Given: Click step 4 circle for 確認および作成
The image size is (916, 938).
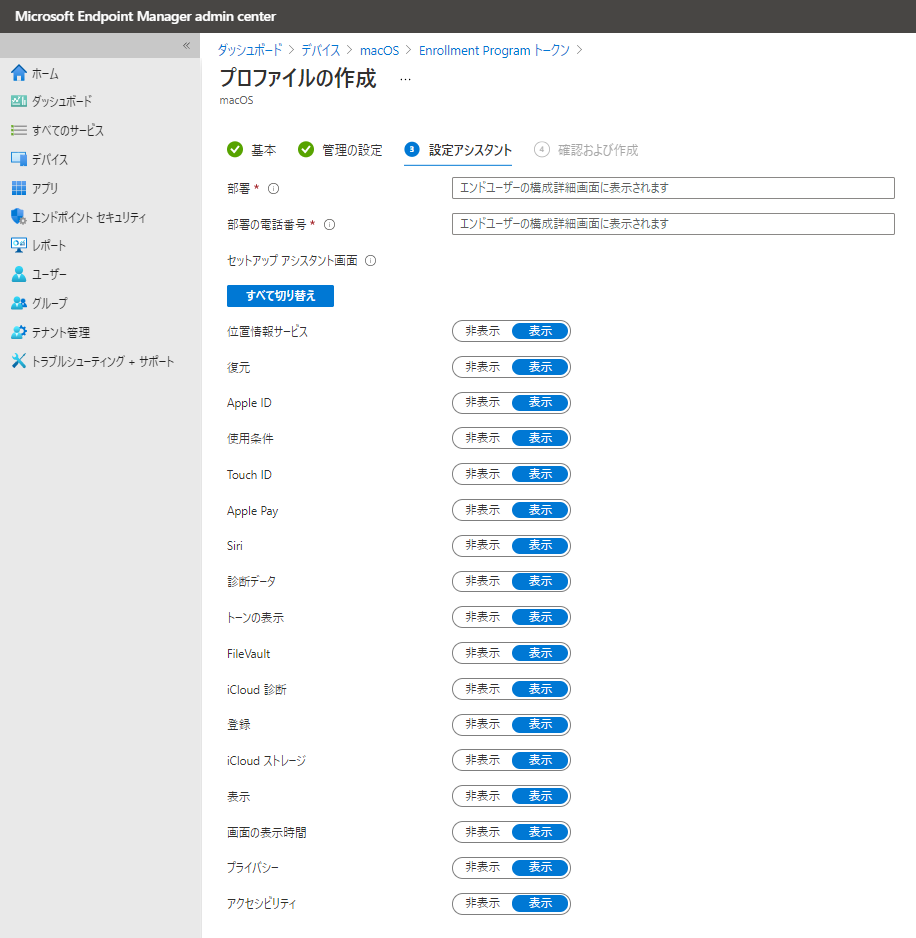Looking at the screenshot, I should tap(541, 150).
